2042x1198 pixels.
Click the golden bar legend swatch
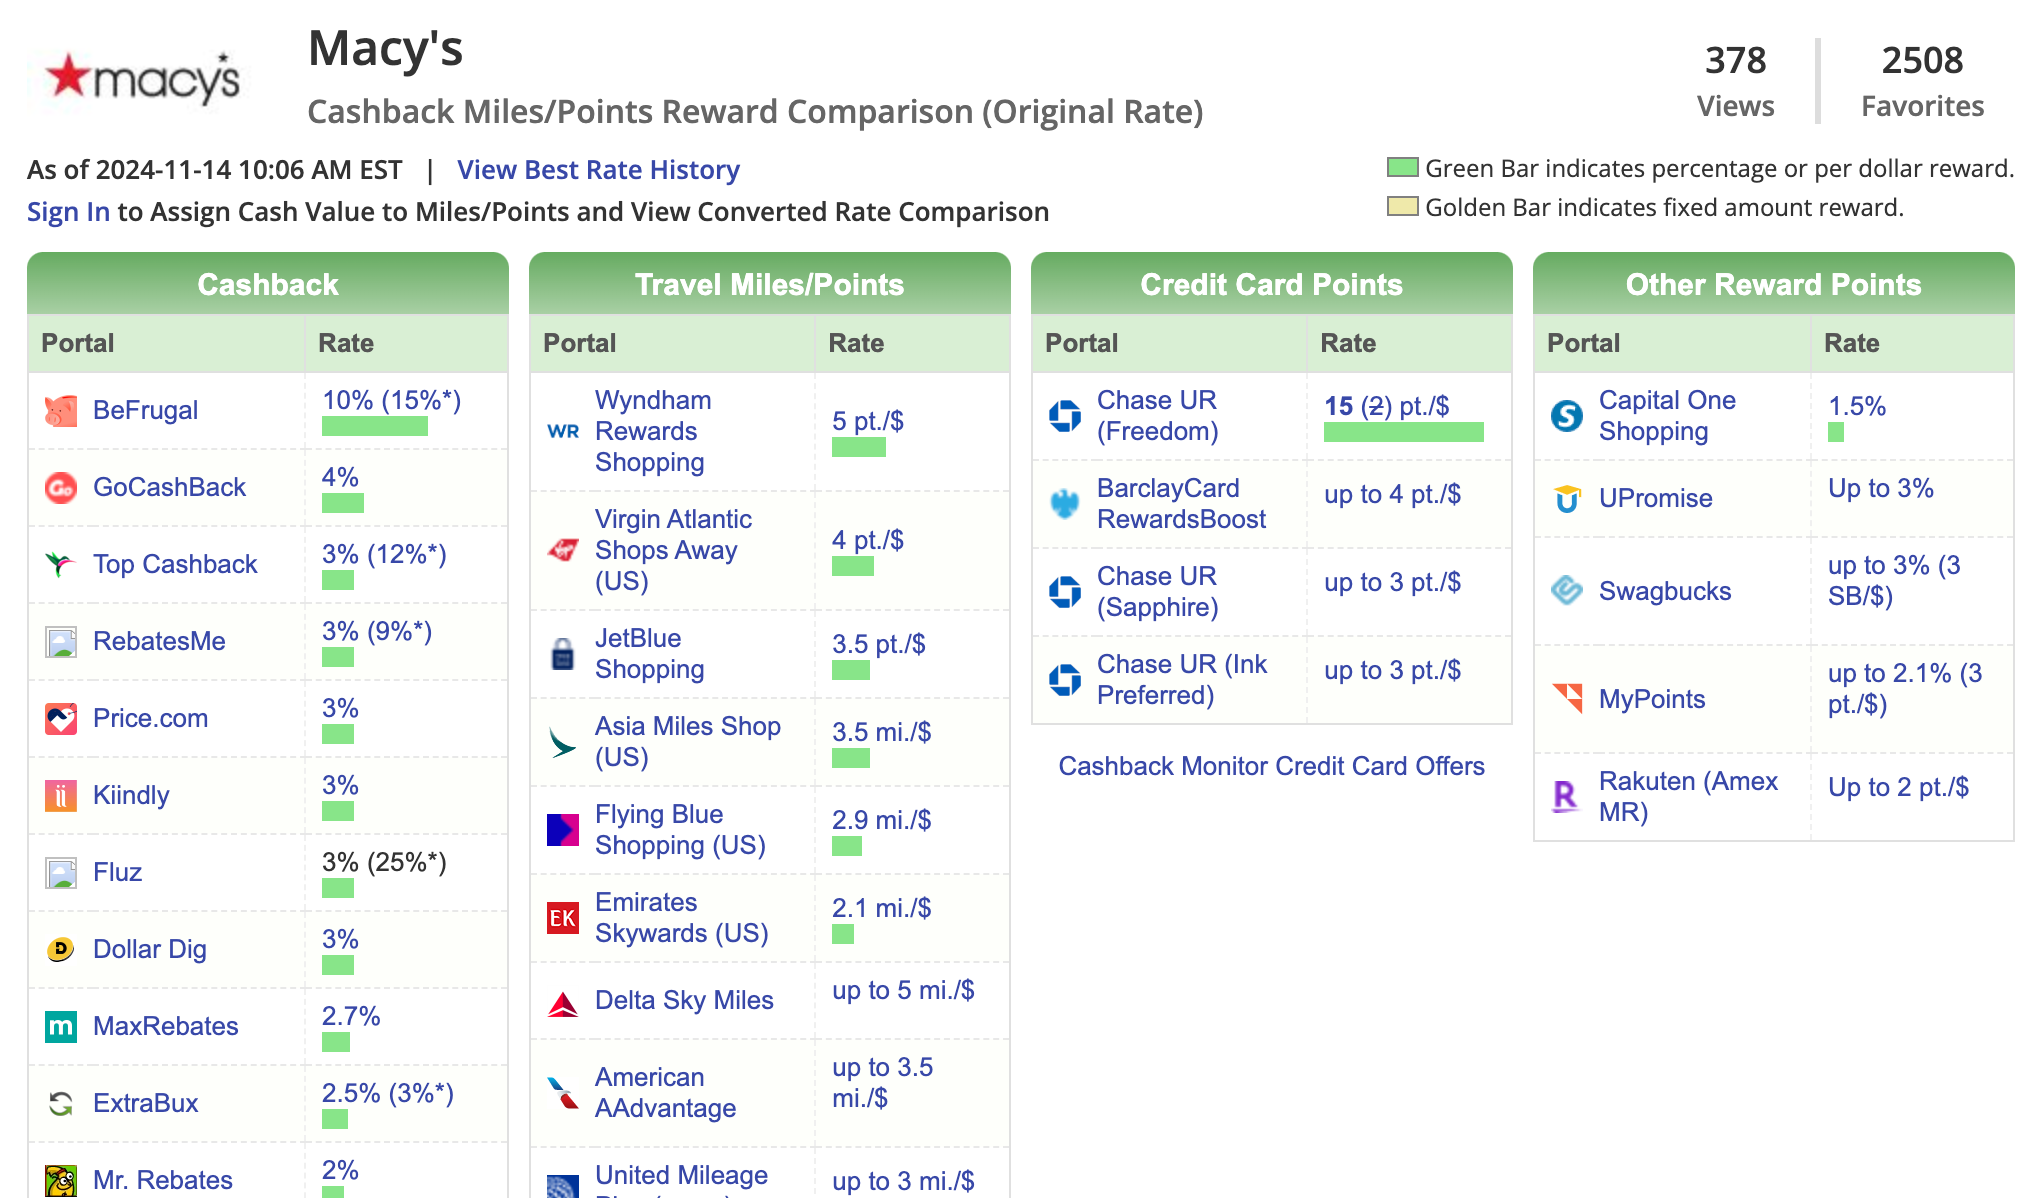(x=1403, y=206)
